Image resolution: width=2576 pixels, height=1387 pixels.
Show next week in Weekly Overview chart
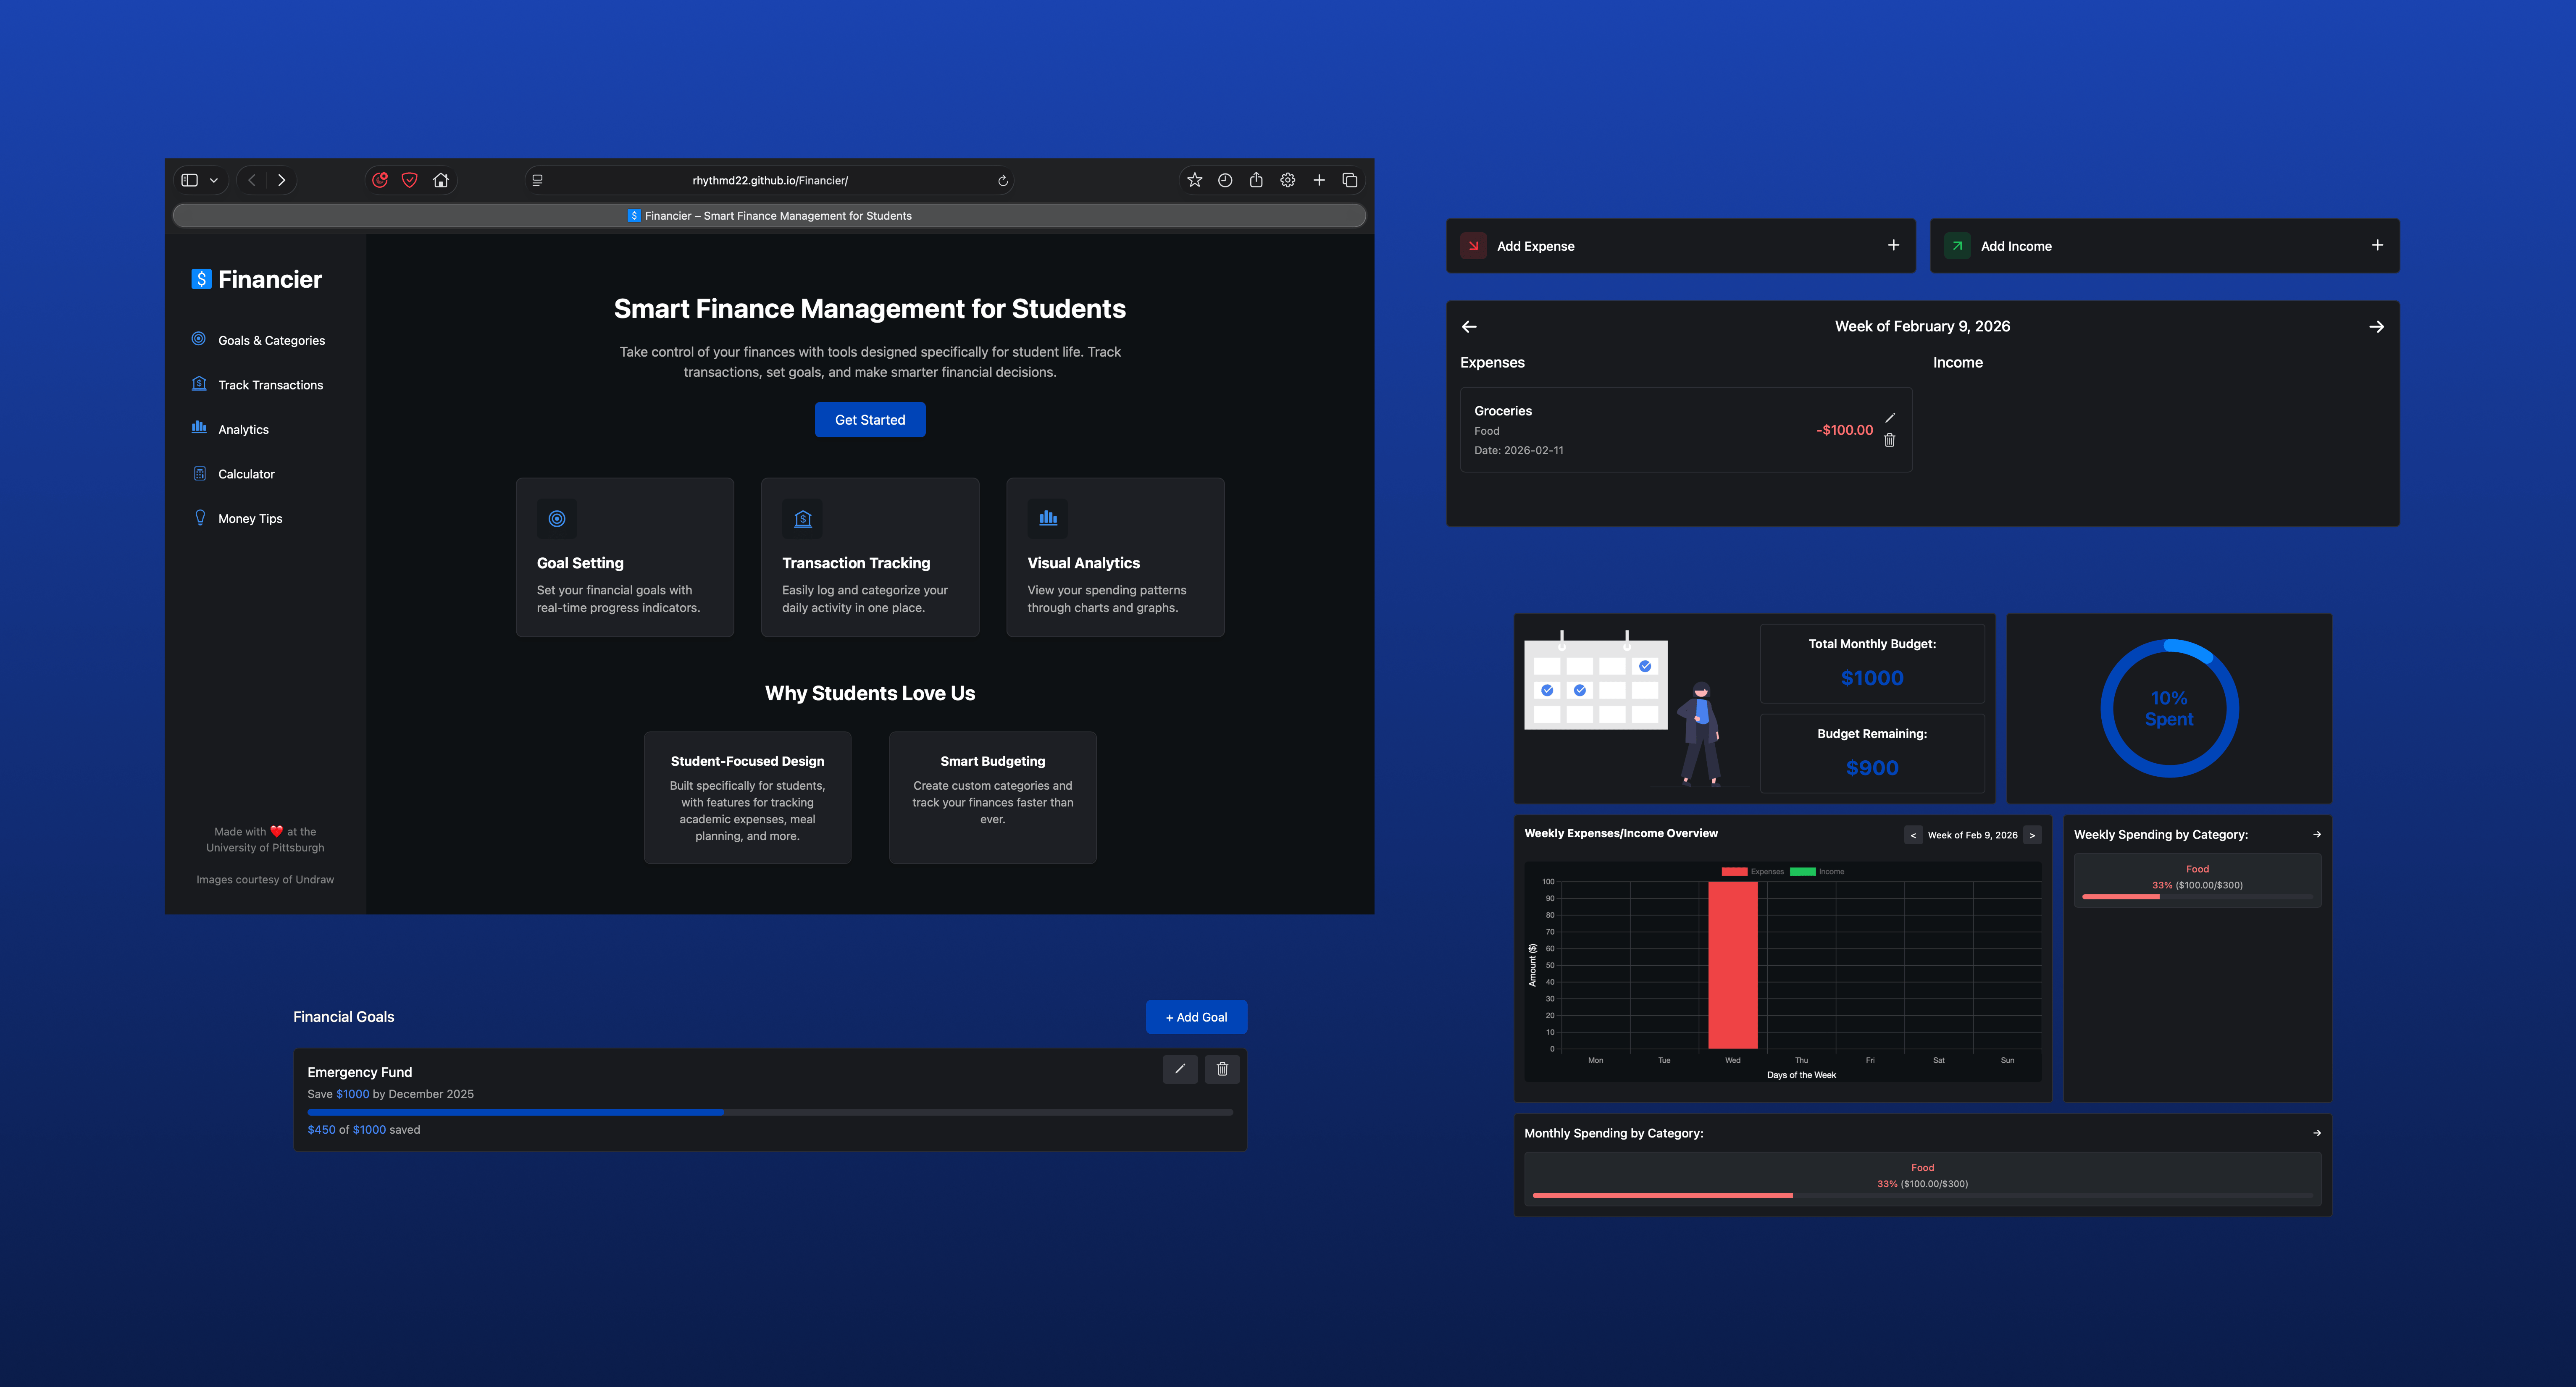coord(2032,835)
